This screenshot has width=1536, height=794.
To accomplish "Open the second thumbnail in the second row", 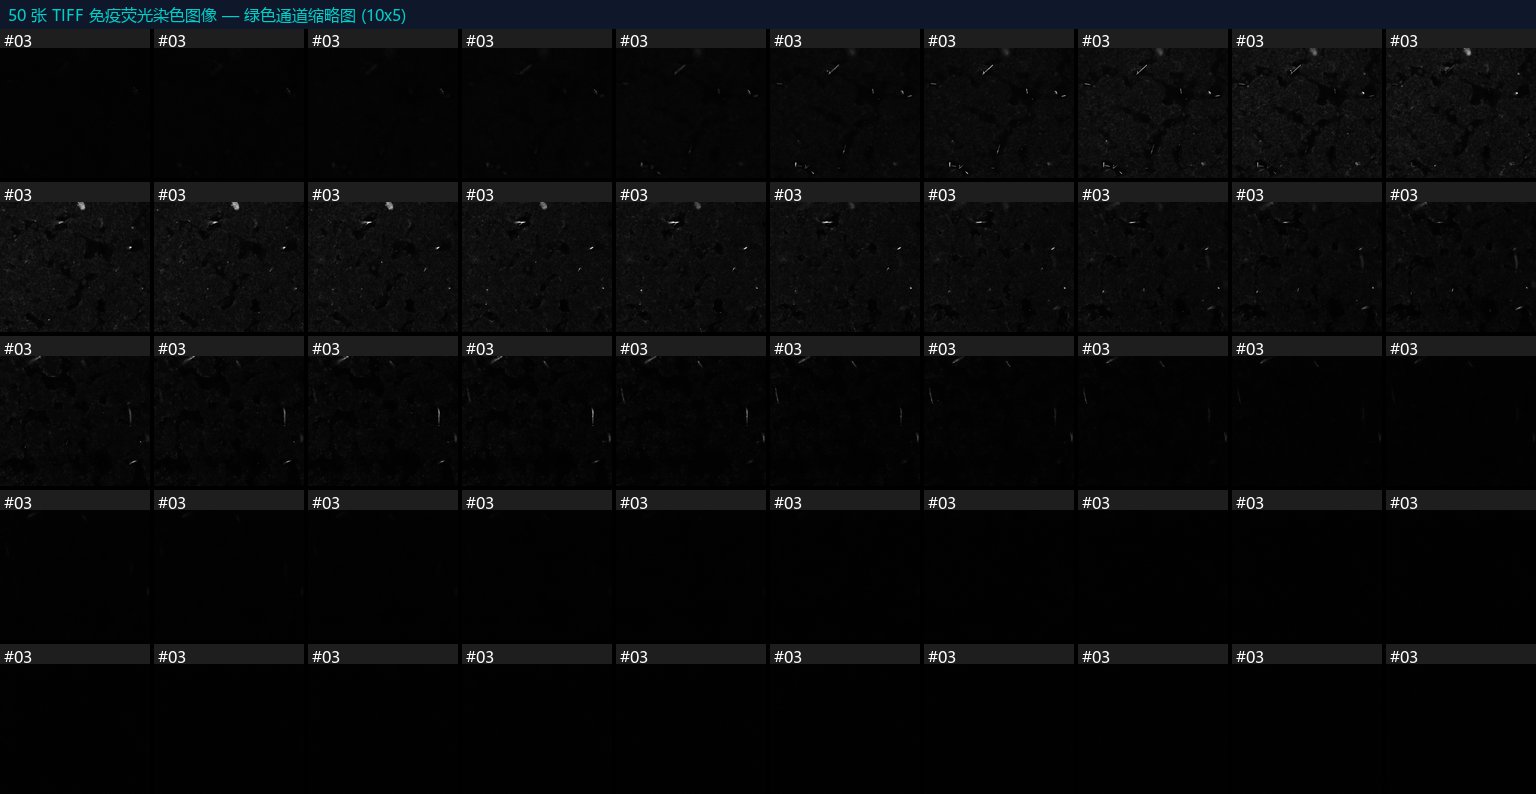I will click(229, 258).
